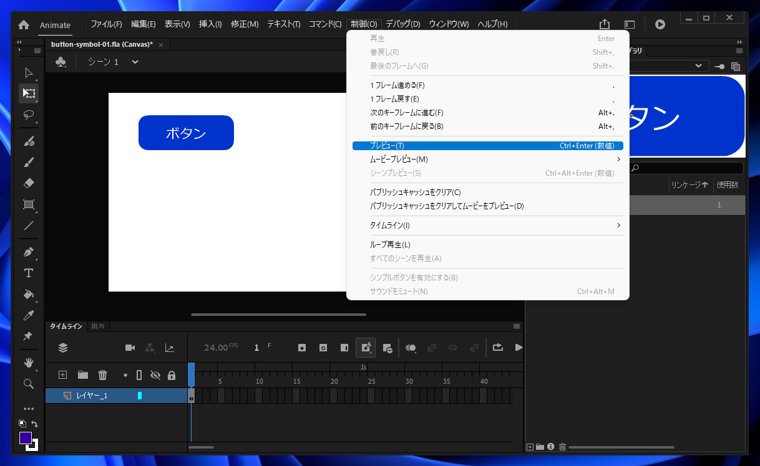Choose プレビュー(T) from the control menu
The width and height of the screenshot is (760, 466).
(488, 145)
